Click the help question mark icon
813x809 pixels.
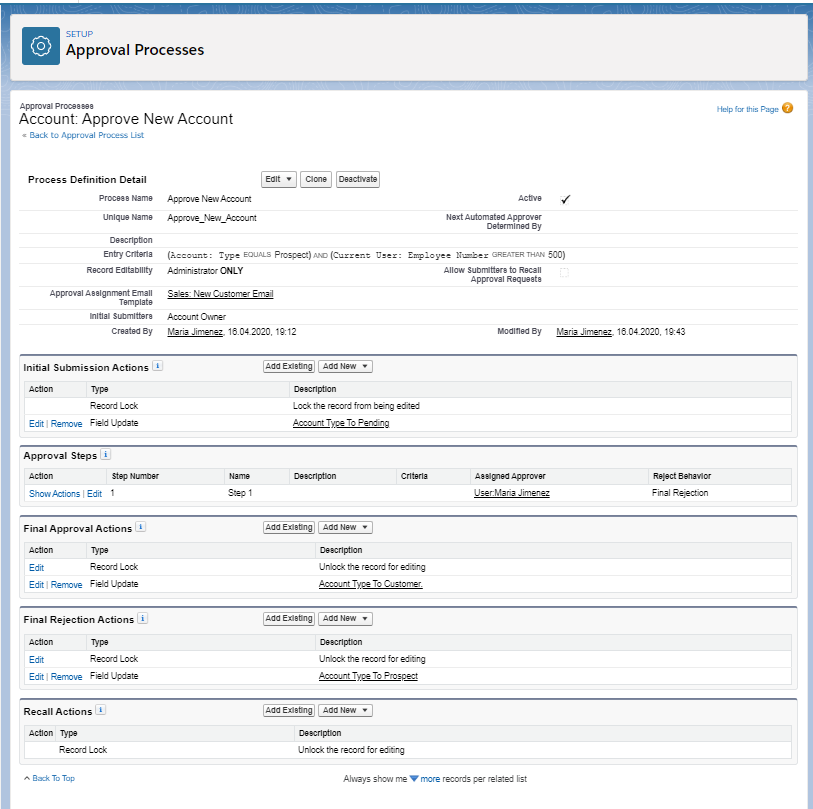pos(787,108)
